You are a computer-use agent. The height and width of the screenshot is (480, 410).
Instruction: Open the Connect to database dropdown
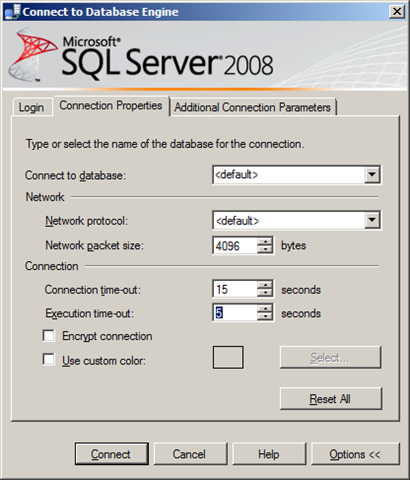click(372, 174)
